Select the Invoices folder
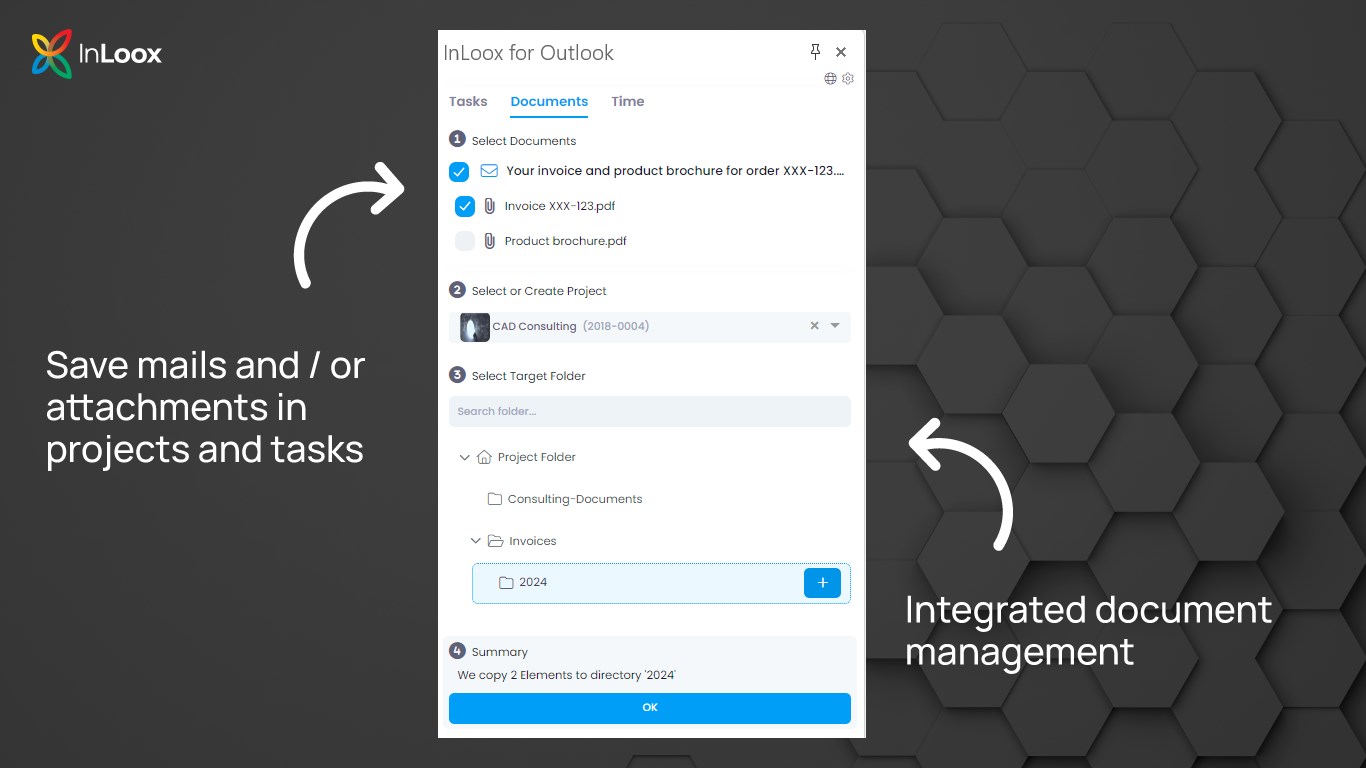This screenshot has width=1366, height=768. pos(533,541)
